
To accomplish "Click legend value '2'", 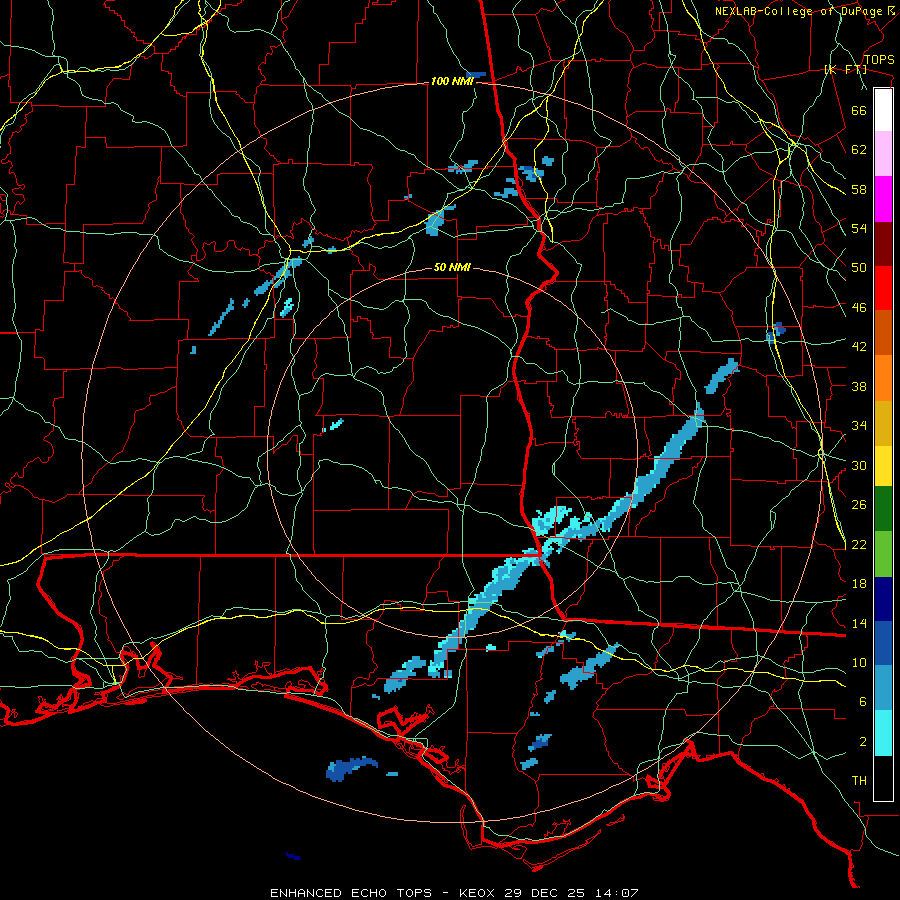I will [x=863, y=742].
